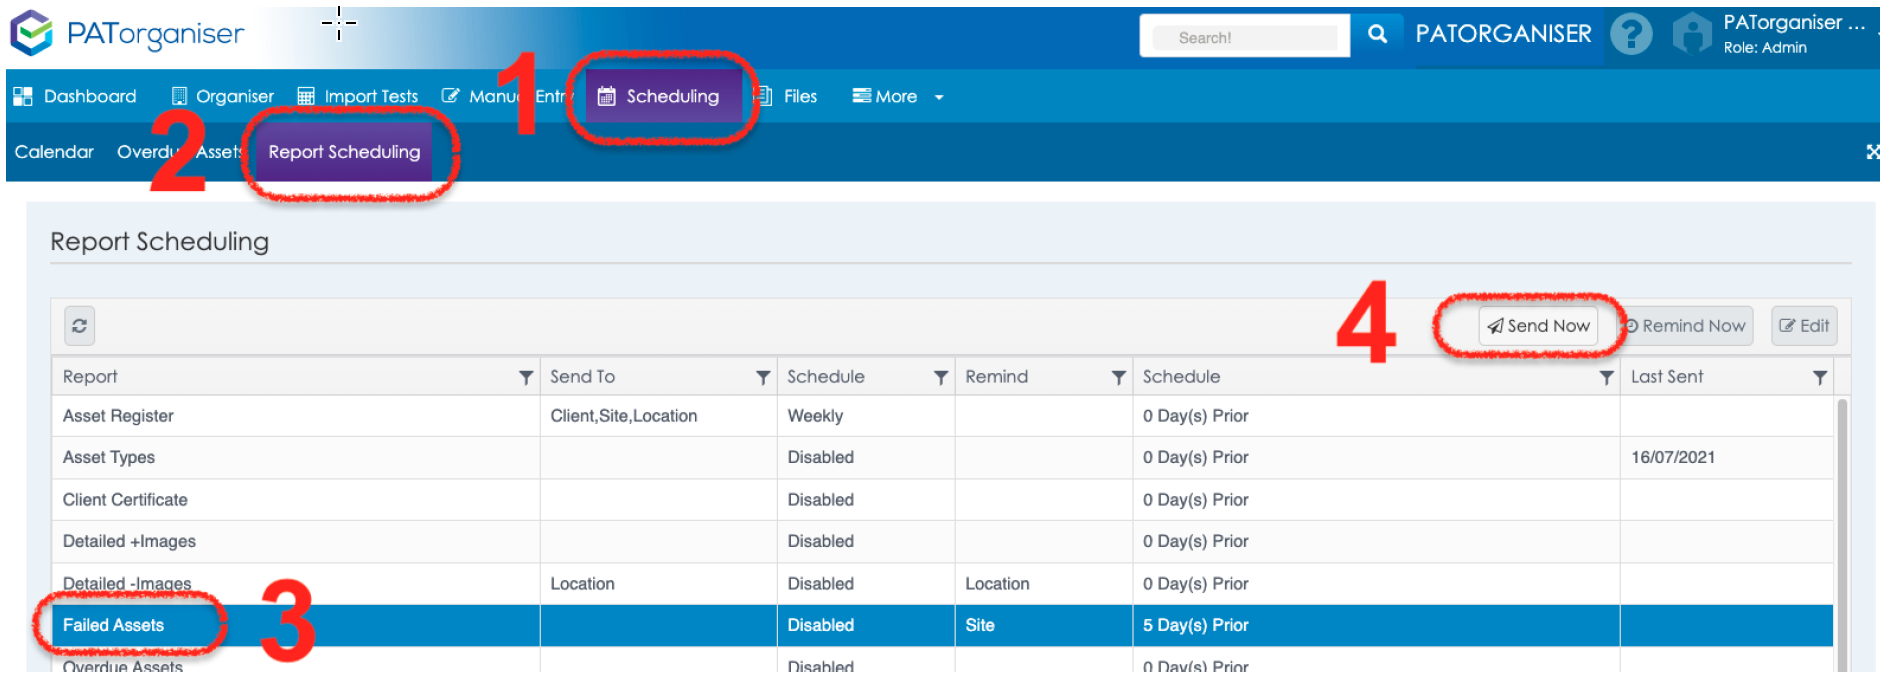Click into the Search field
The width and height of the screenshot is (1880, 674).
pyautogui.click(x=1245, y=38)
